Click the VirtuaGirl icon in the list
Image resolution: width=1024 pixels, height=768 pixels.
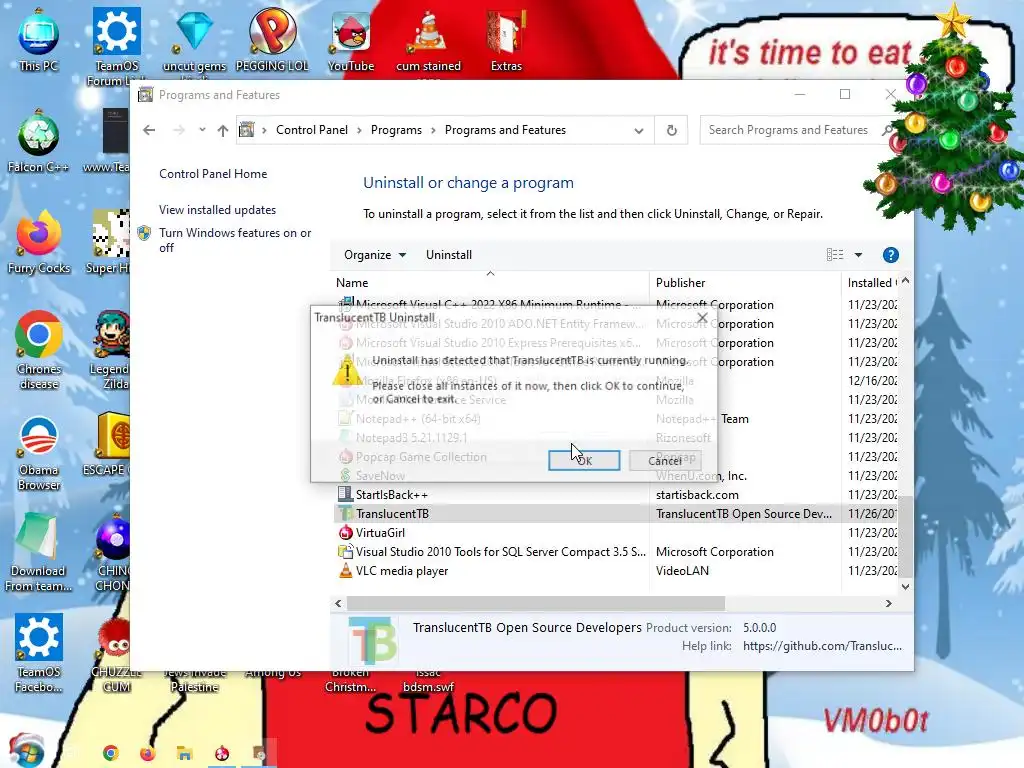tap(345, 532)
